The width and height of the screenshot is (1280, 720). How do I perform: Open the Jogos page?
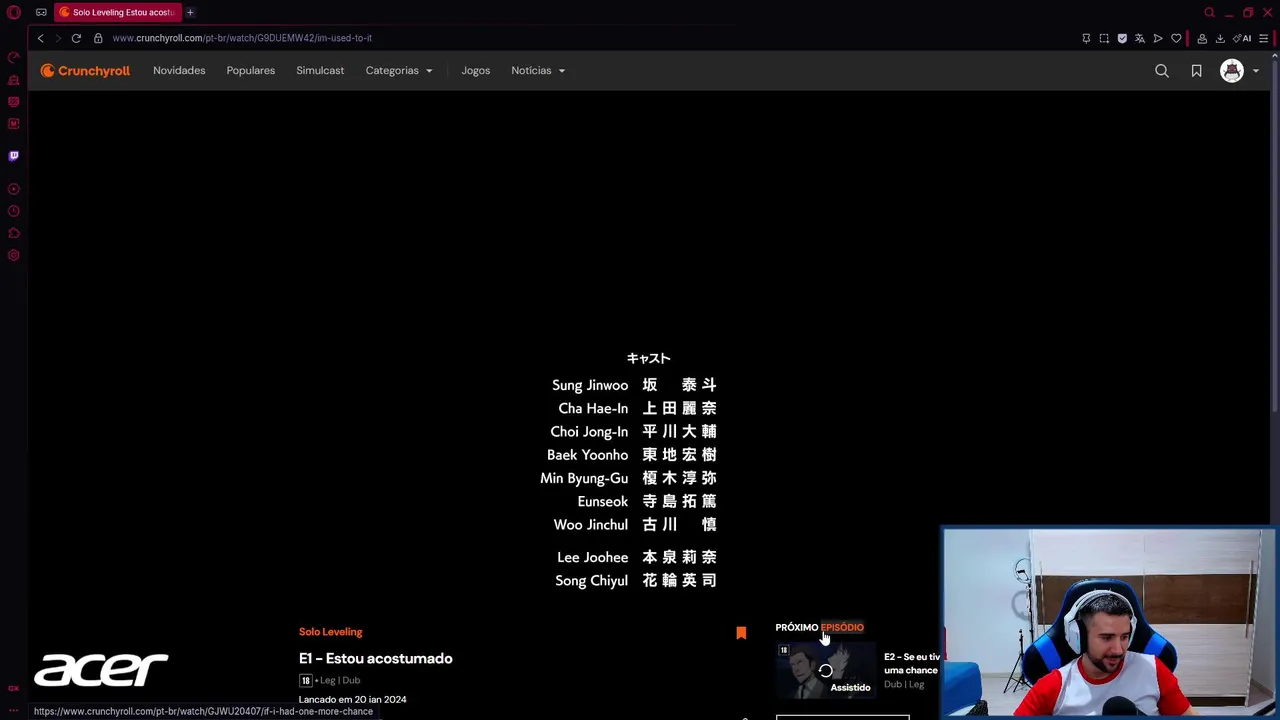[x=475, y=71]
